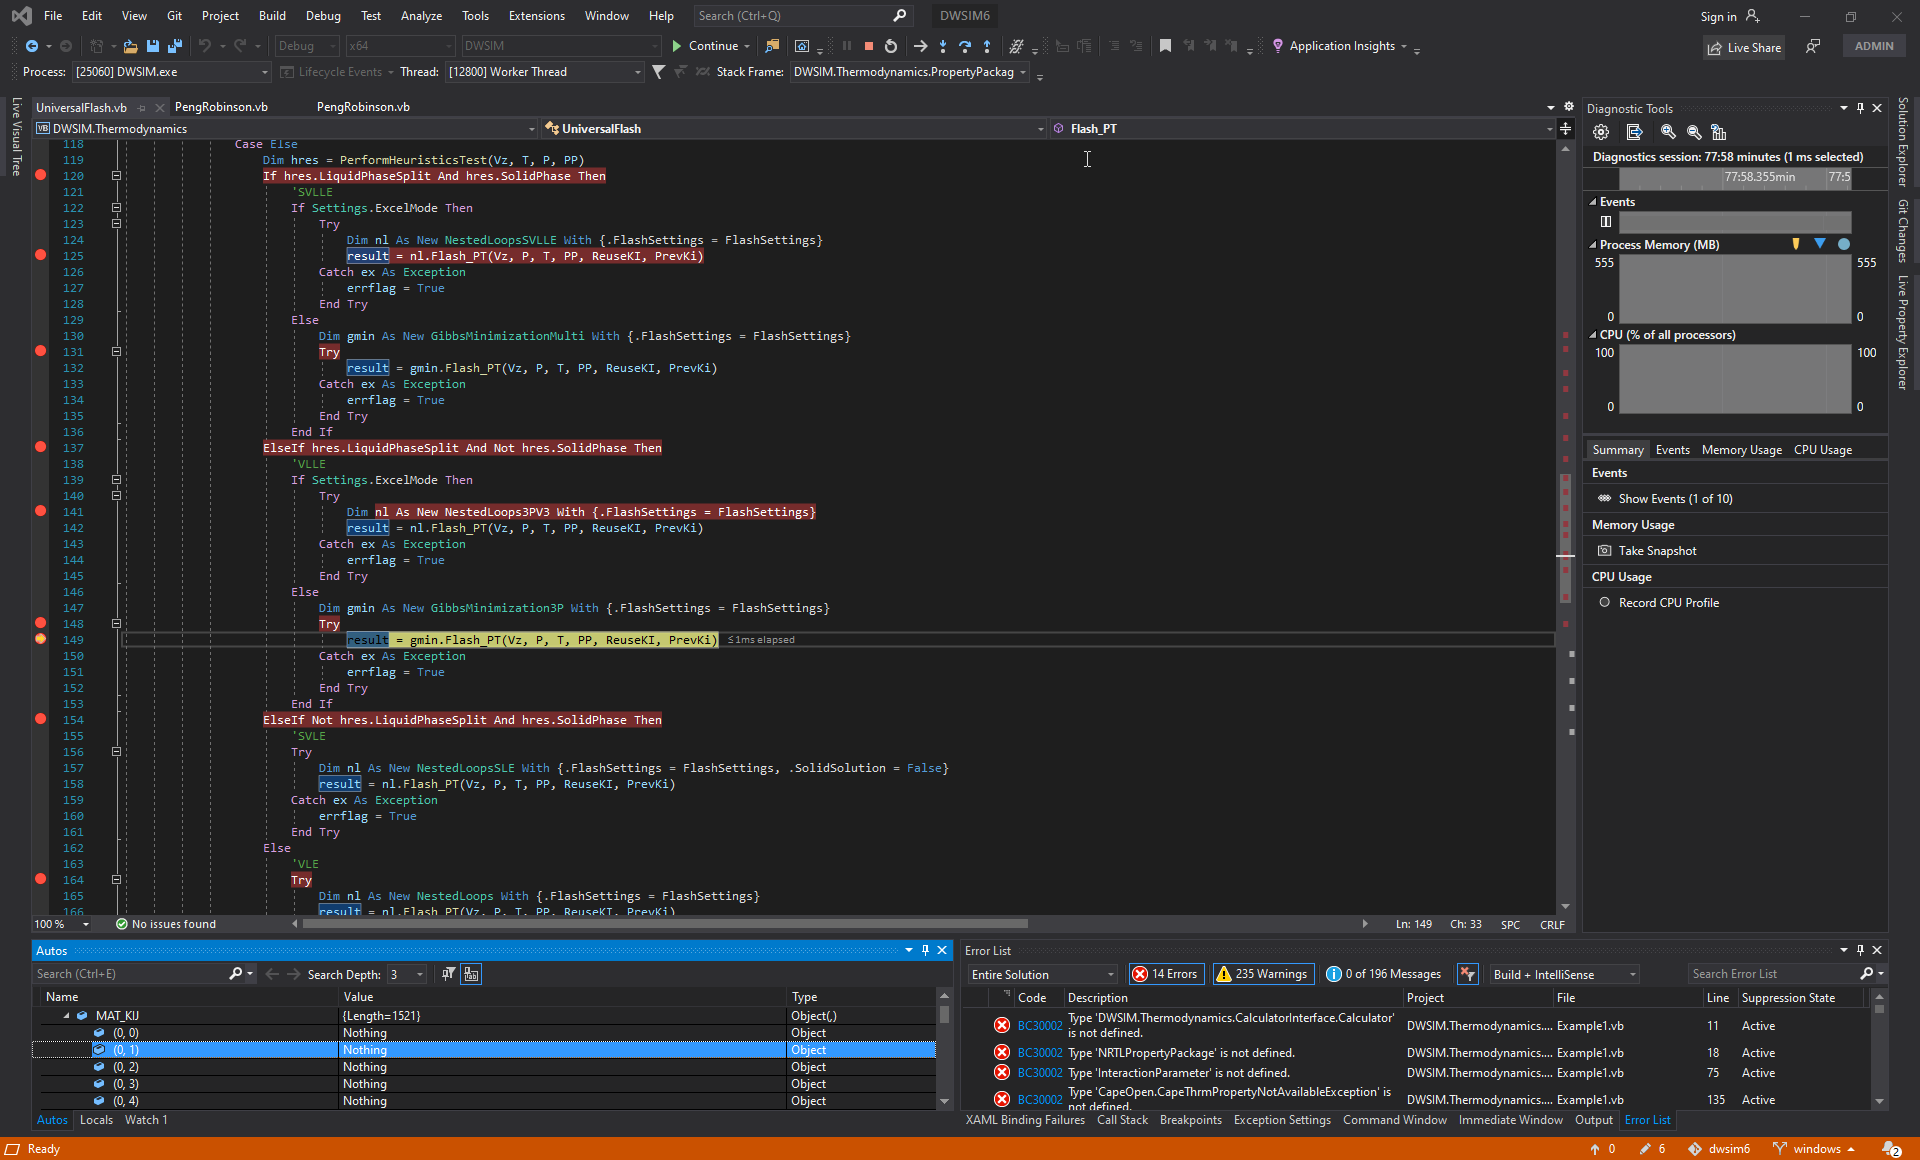1920x1160 pixels.
Task: Toggle the 14 Errors filter
Action: tap(1166, 973)
